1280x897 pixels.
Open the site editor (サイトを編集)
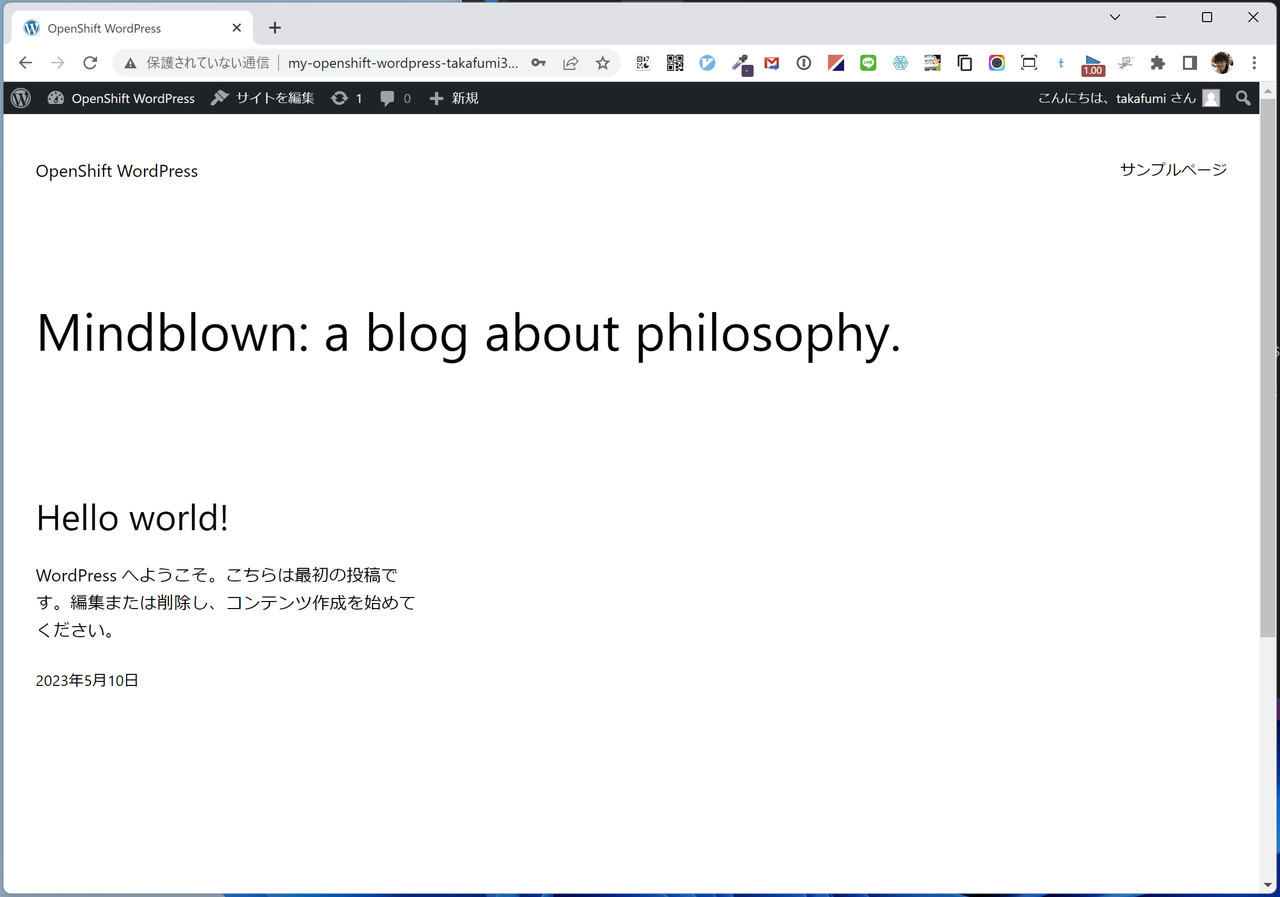[263, 98]
